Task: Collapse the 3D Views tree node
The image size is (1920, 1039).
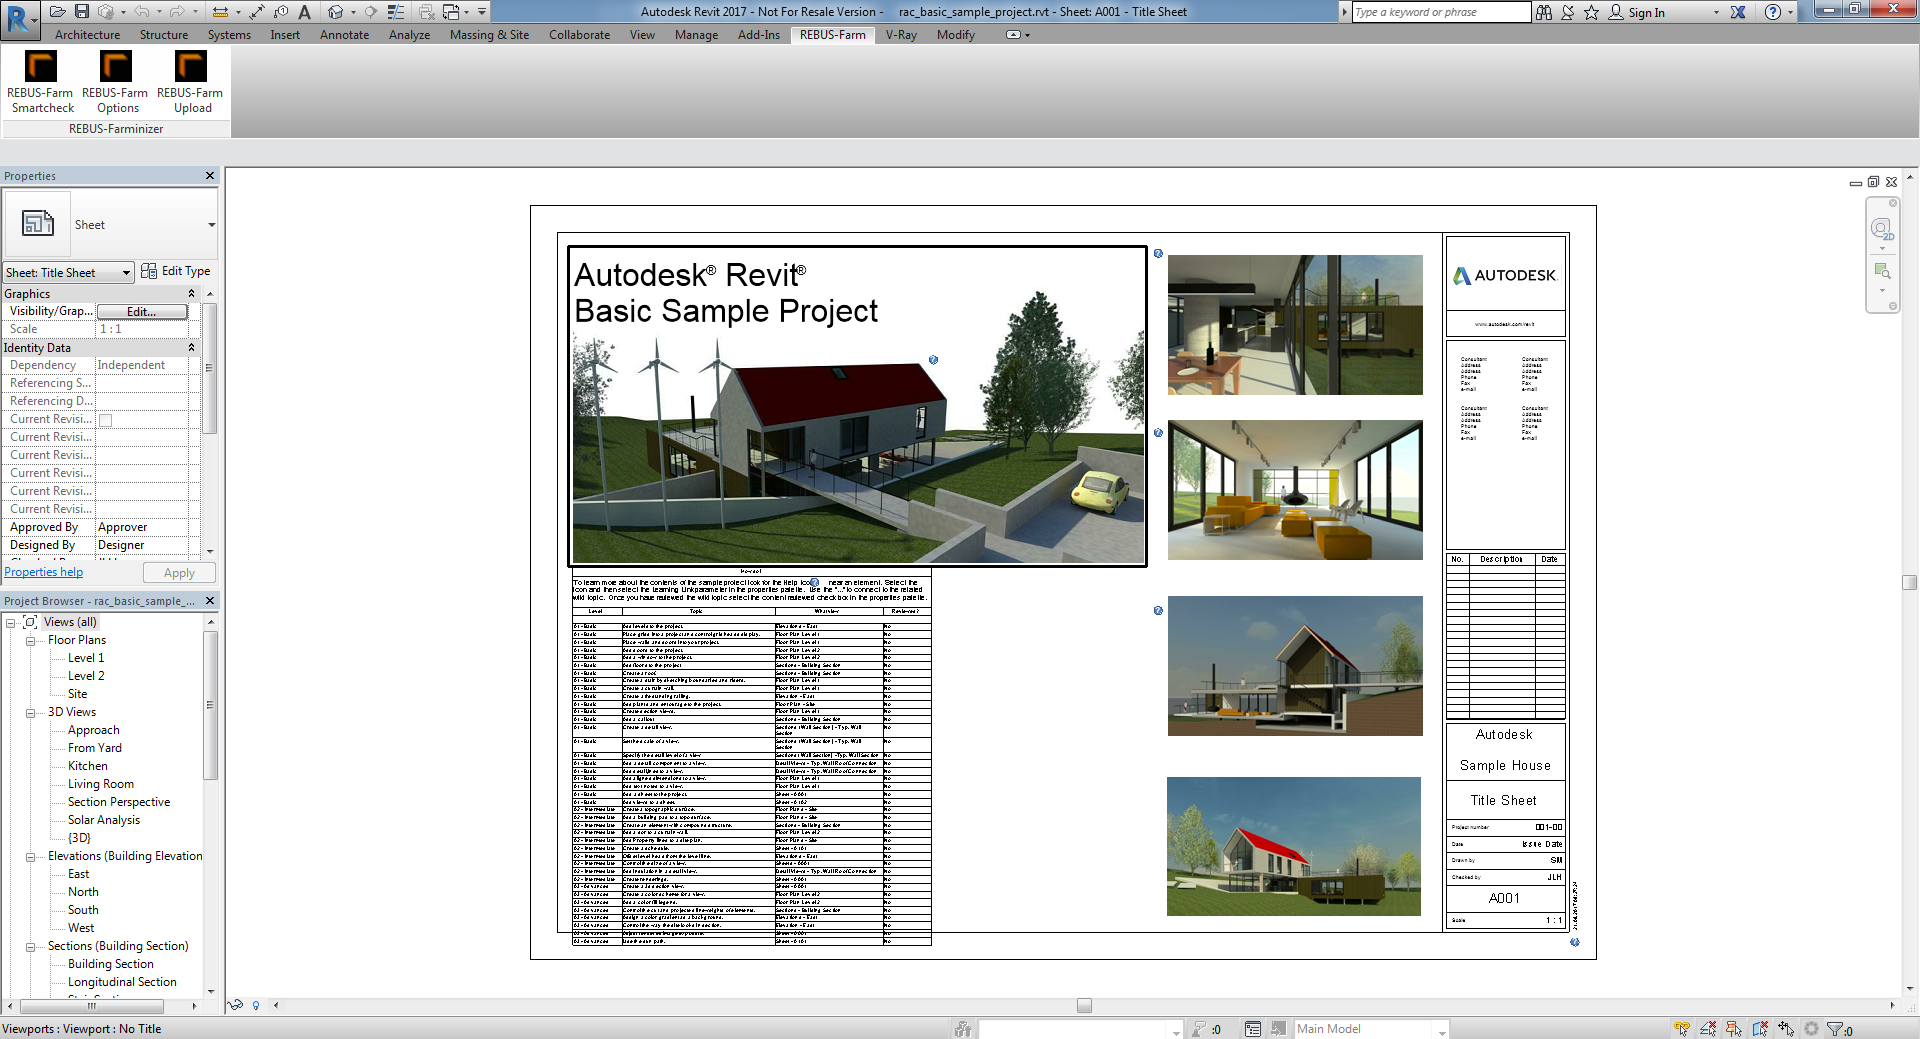Action: point(31,713)
